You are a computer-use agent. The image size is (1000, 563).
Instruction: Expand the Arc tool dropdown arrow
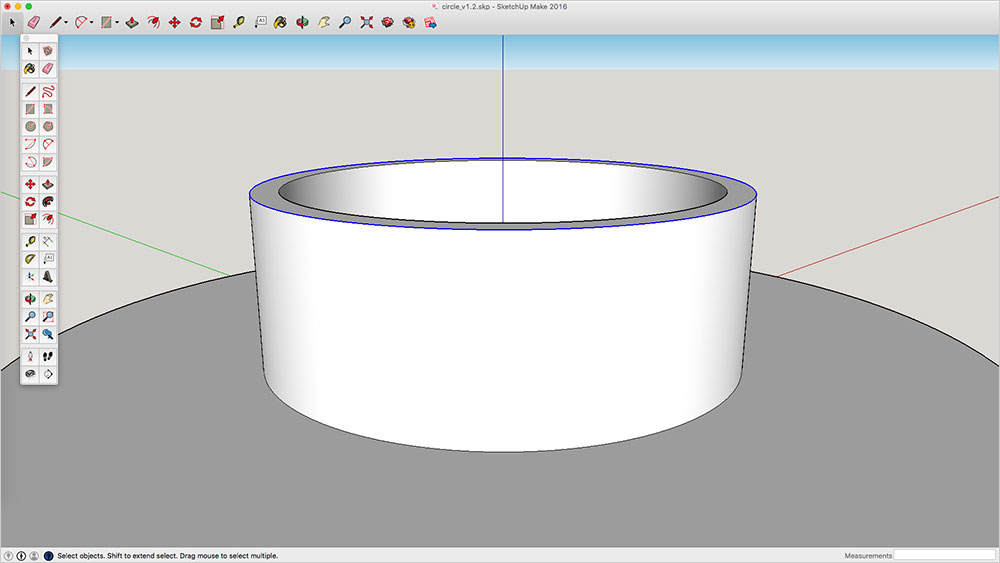click(x=92, y=22)
